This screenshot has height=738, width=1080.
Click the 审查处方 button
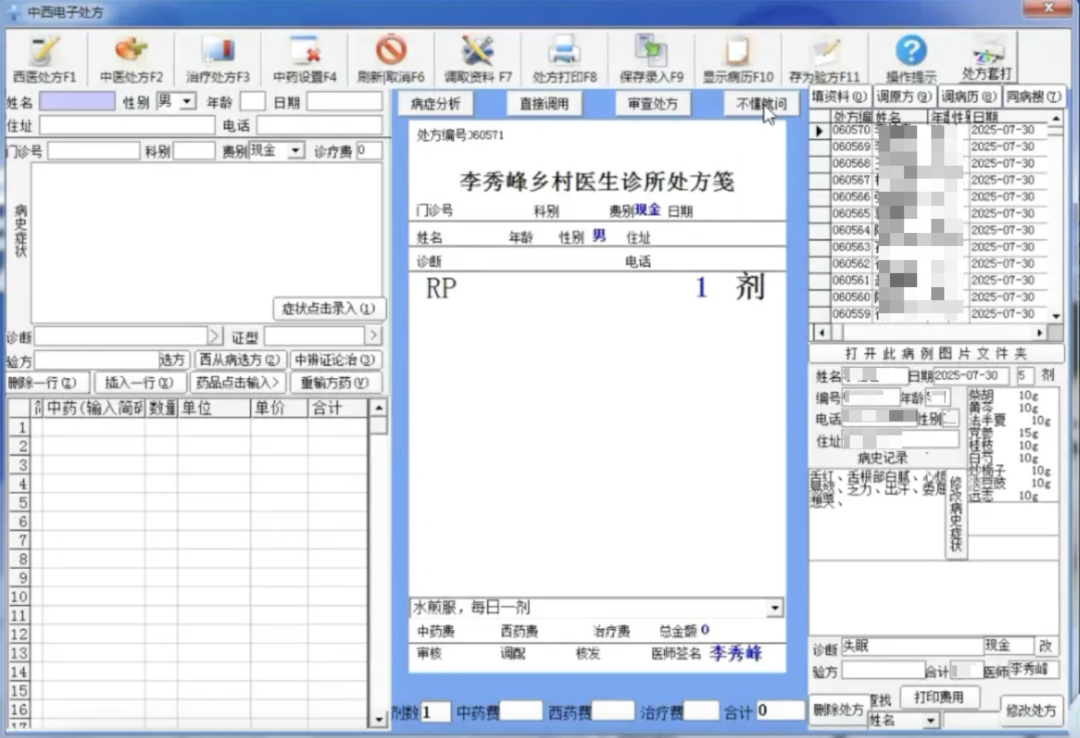tap(652, 104)
